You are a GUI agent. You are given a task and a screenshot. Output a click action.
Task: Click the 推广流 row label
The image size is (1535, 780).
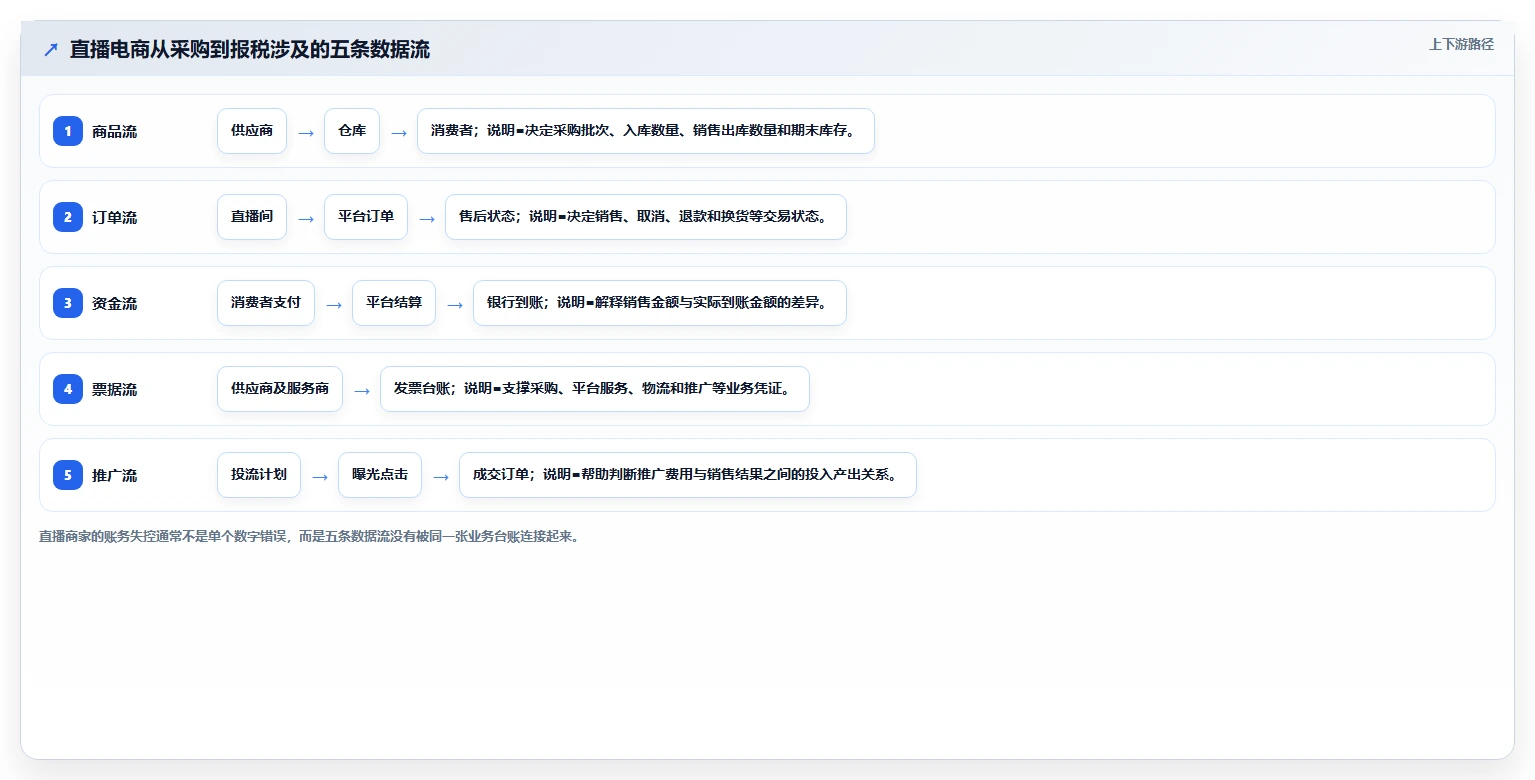coord(114,476)
